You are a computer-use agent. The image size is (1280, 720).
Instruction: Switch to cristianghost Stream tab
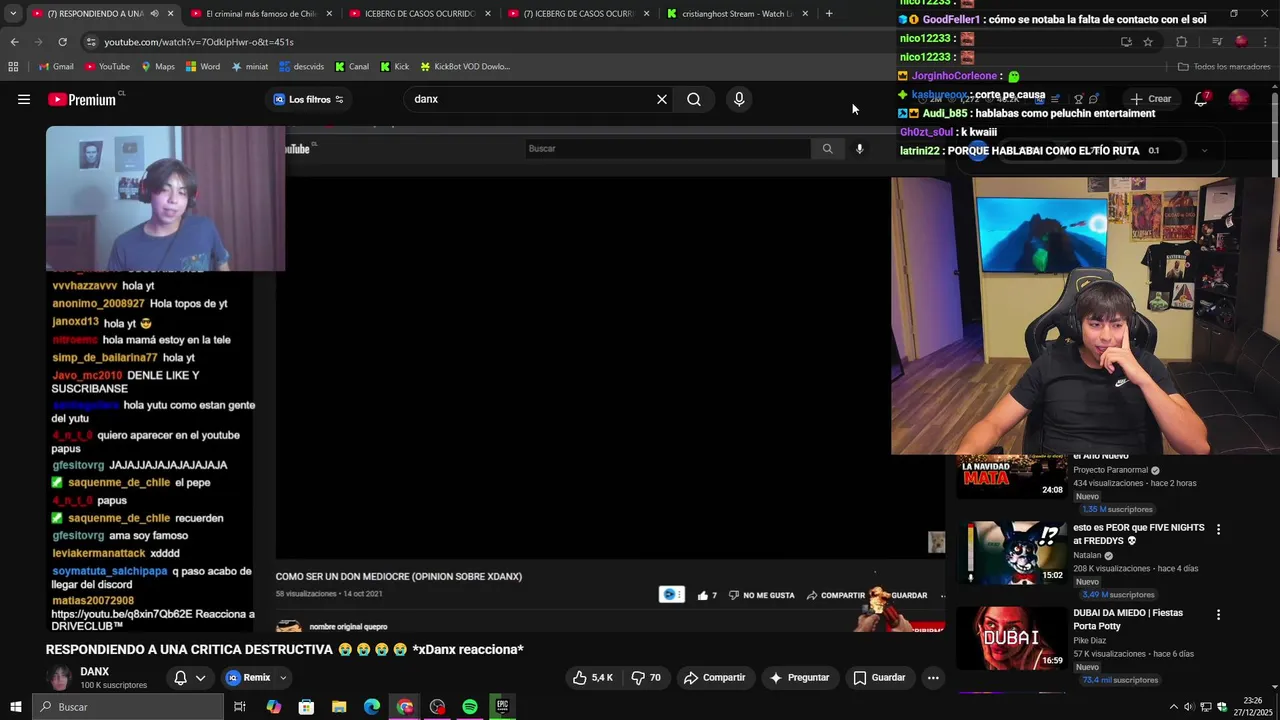tap(737, 14)
